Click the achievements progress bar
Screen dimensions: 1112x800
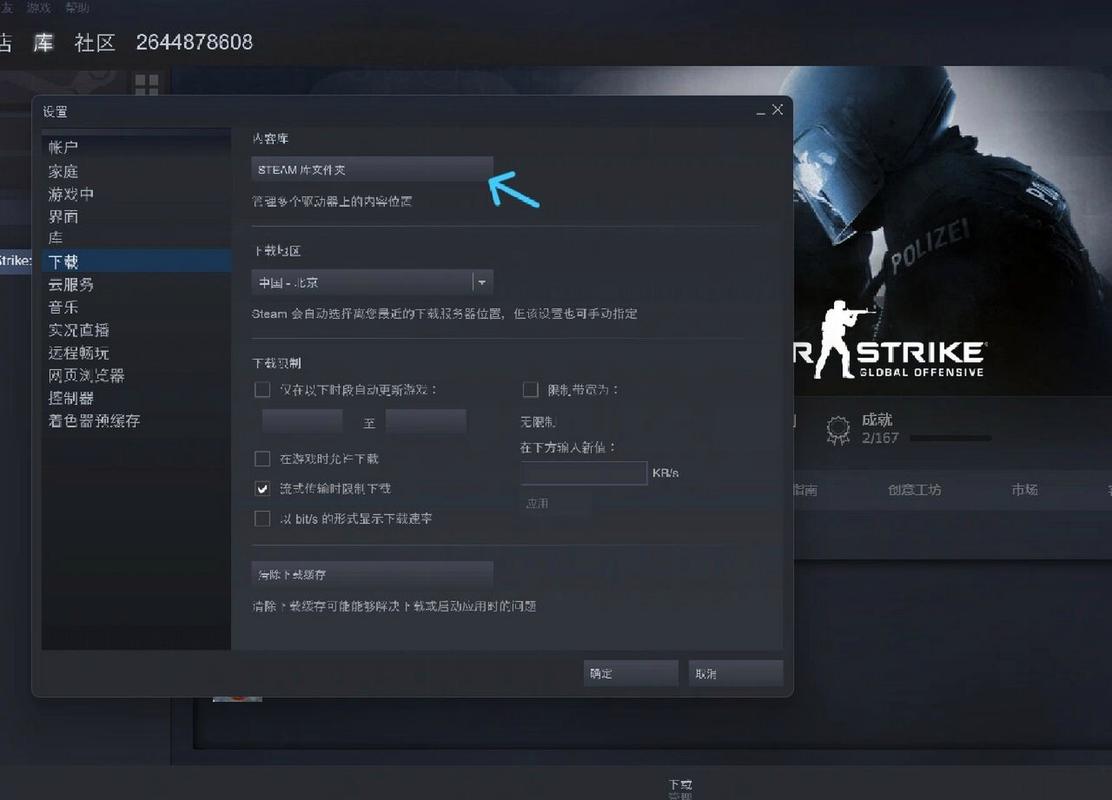pos(950,438)
